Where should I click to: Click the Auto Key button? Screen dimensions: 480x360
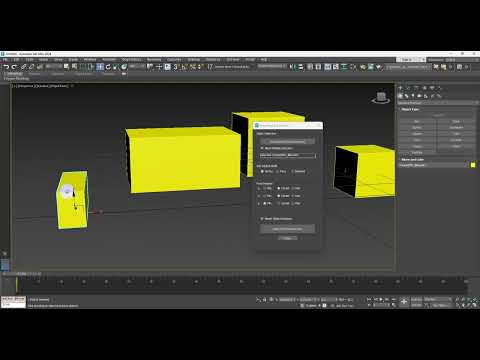pos(416,299)
